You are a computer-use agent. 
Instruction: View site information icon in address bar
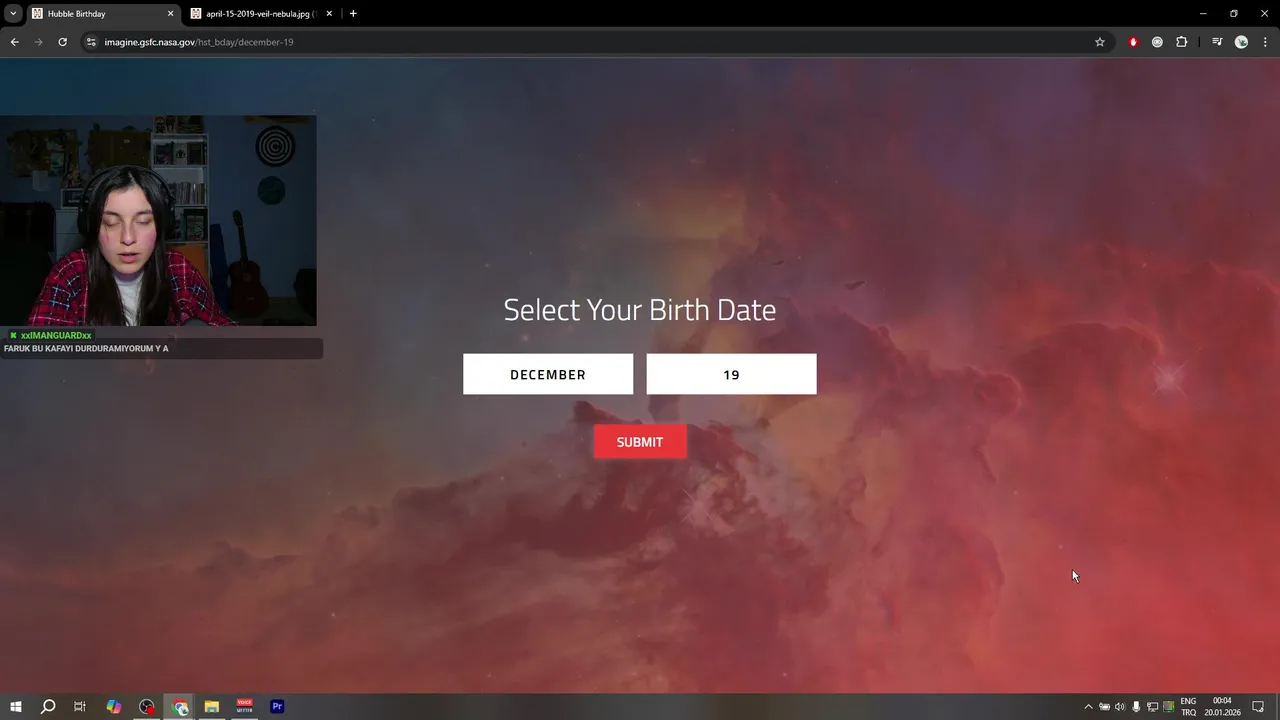pos(91,42)
